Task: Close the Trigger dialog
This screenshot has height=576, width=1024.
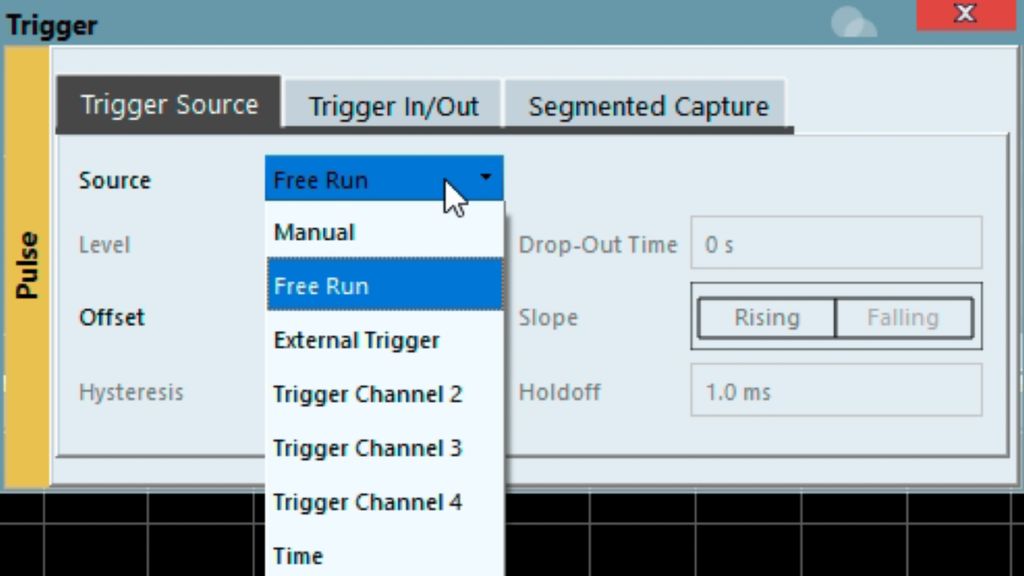Action: click(964, 15)
